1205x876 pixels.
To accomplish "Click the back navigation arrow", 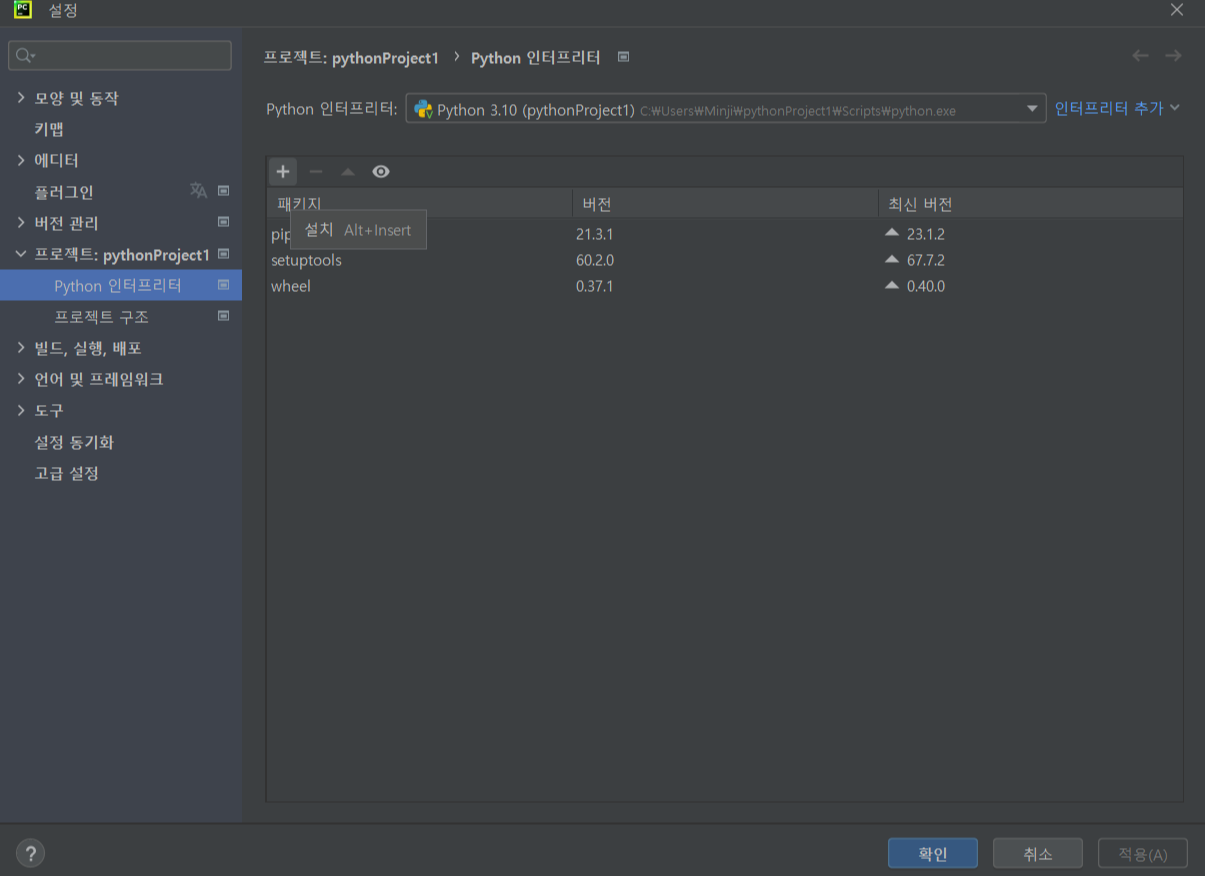I will click(x=1140, y=56).
